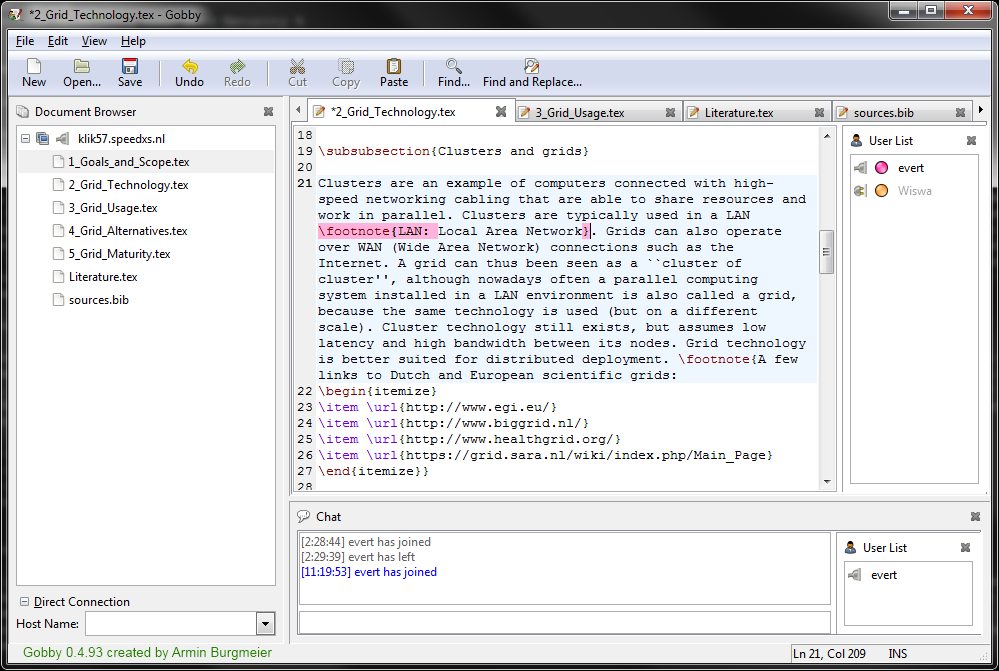Close the chat User List panel
The height and width of the screenshot is (671, 999).
[965, 547]
